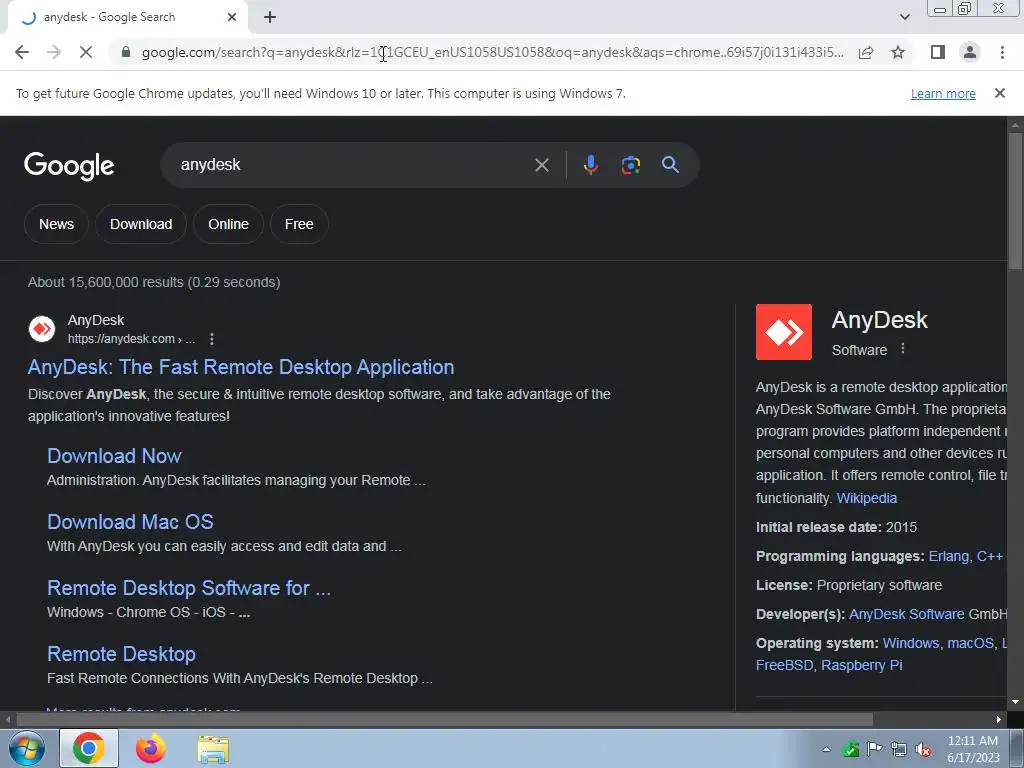The height and width of the screenshot is (768, 1024).
Task: Click the vertical scrollbar thumb
Action: click(x=1015, y=201)
